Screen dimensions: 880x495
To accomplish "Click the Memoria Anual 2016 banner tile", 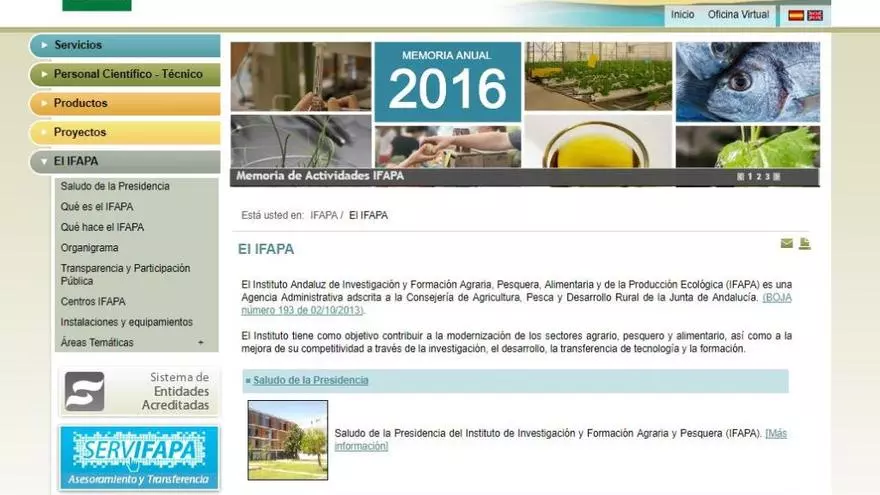I will [447, 83].
